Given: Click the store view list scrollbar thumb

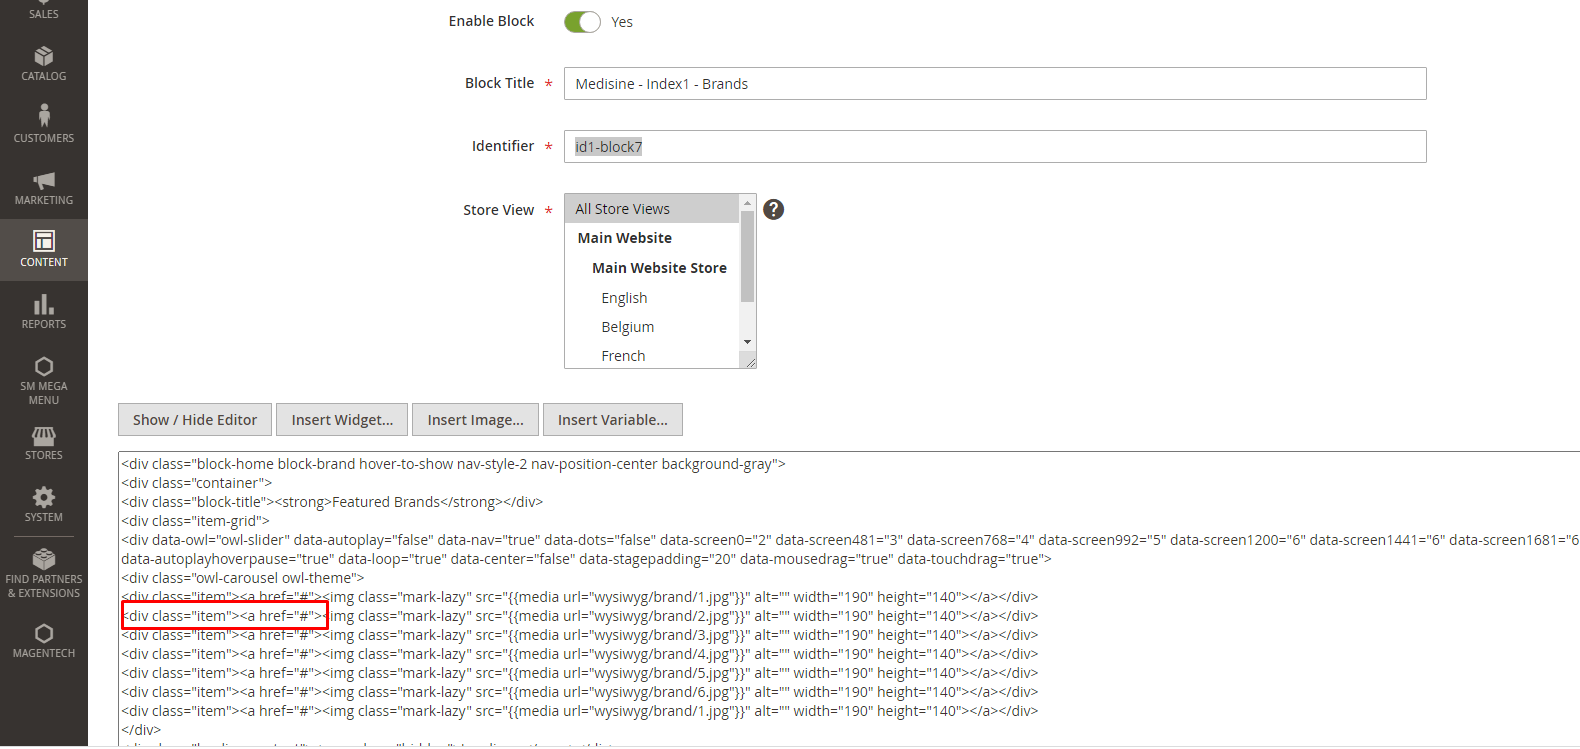Looking at the screenshot, I should (x=747, y=256).
